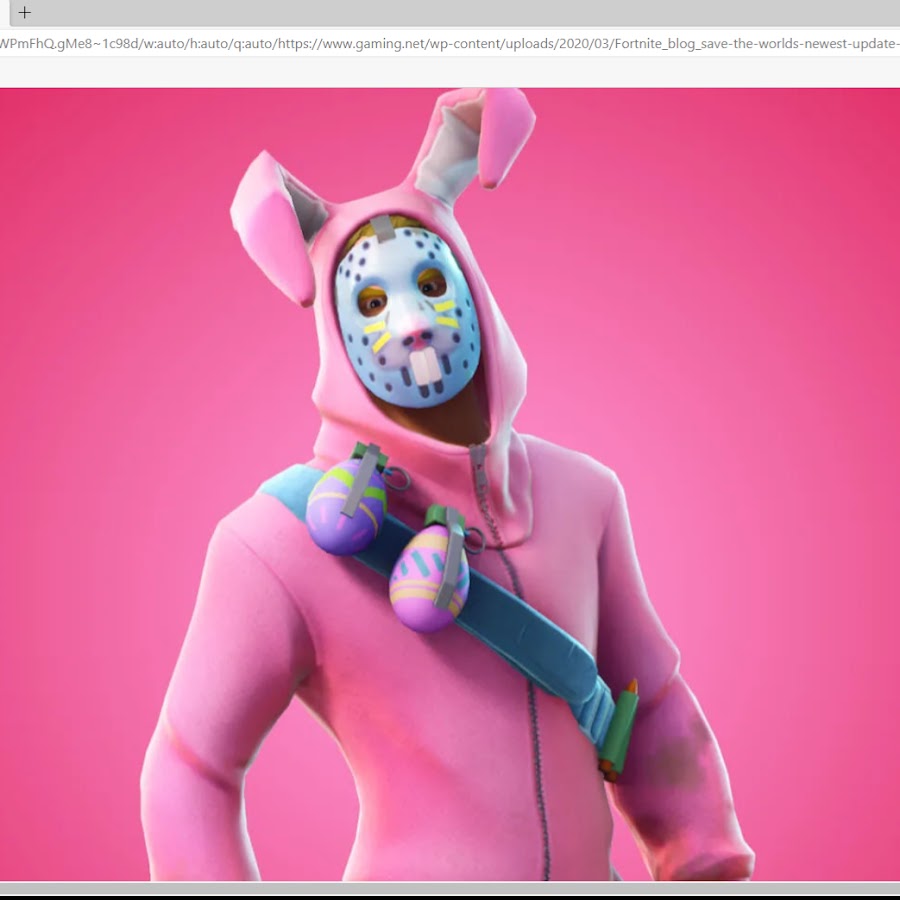Image resolution: width=900 pixels, height=900 pixels.
Task: Click the pink bunny Fortnite image
Action: point(450,484)
